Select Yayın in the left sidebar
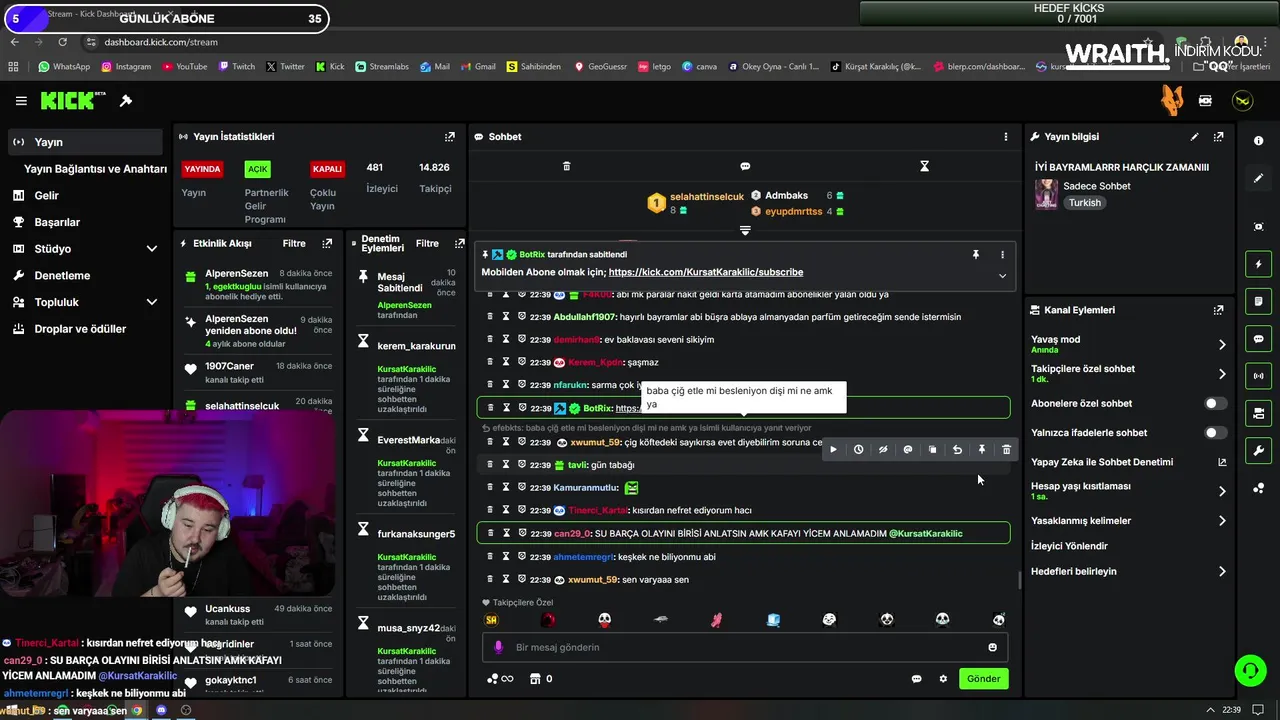This screenshot has height=720, width=1280. [x=85, y=142]
